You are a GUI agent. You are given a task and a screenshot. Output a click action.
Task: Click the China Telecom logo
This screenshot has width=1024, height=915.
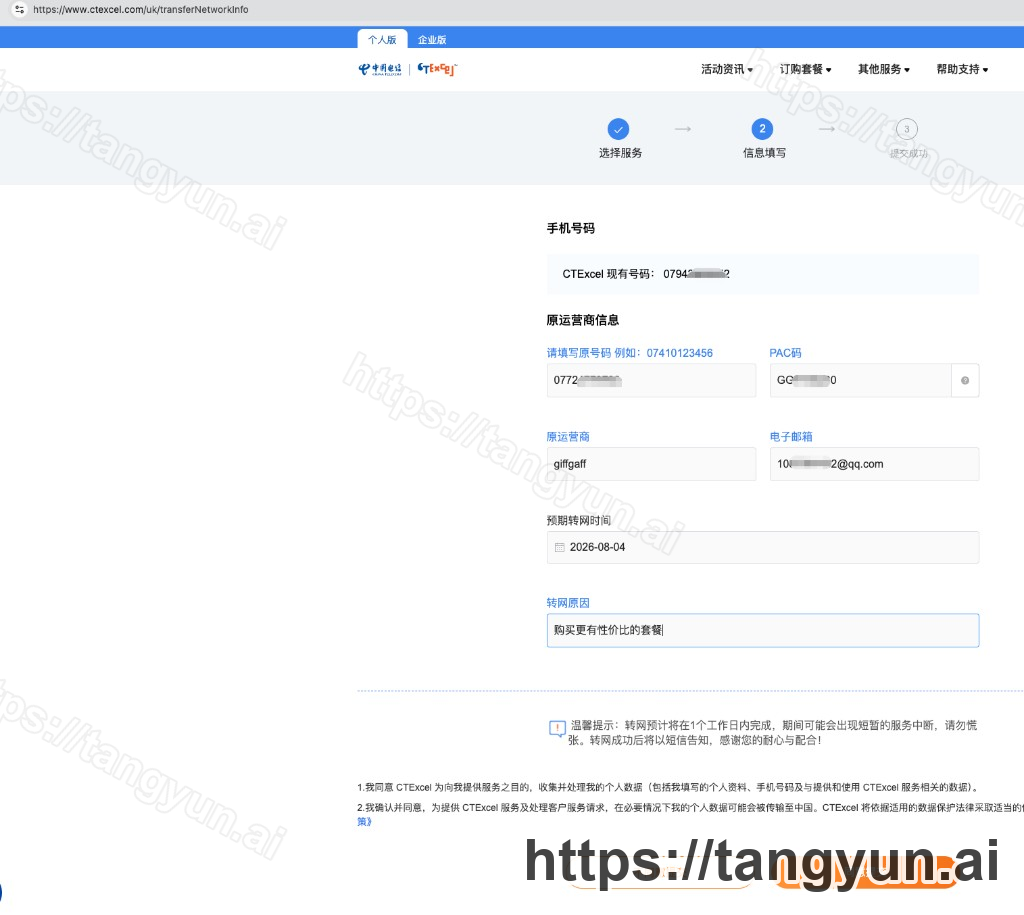pos(380,69)
